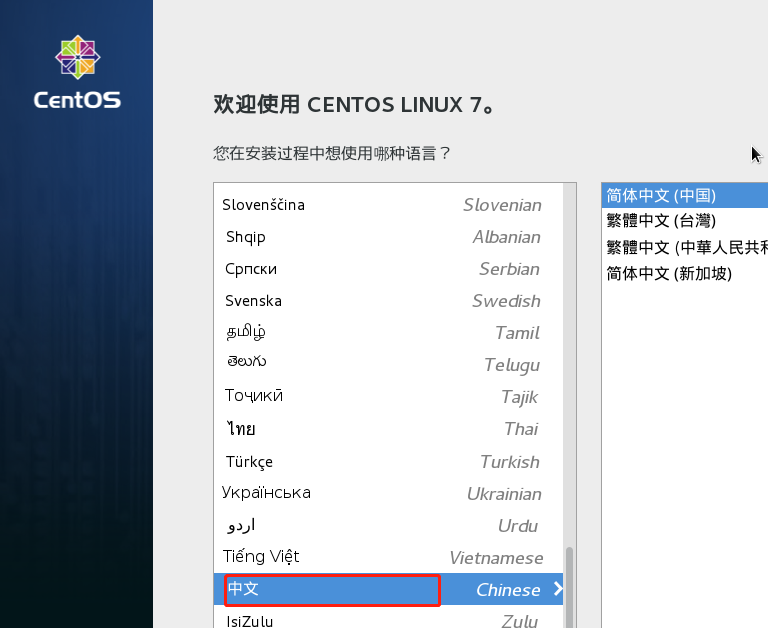The height and width of the screenshot is (628, 768).
Task: Choose the Thai language row
Action: (388, 429)
